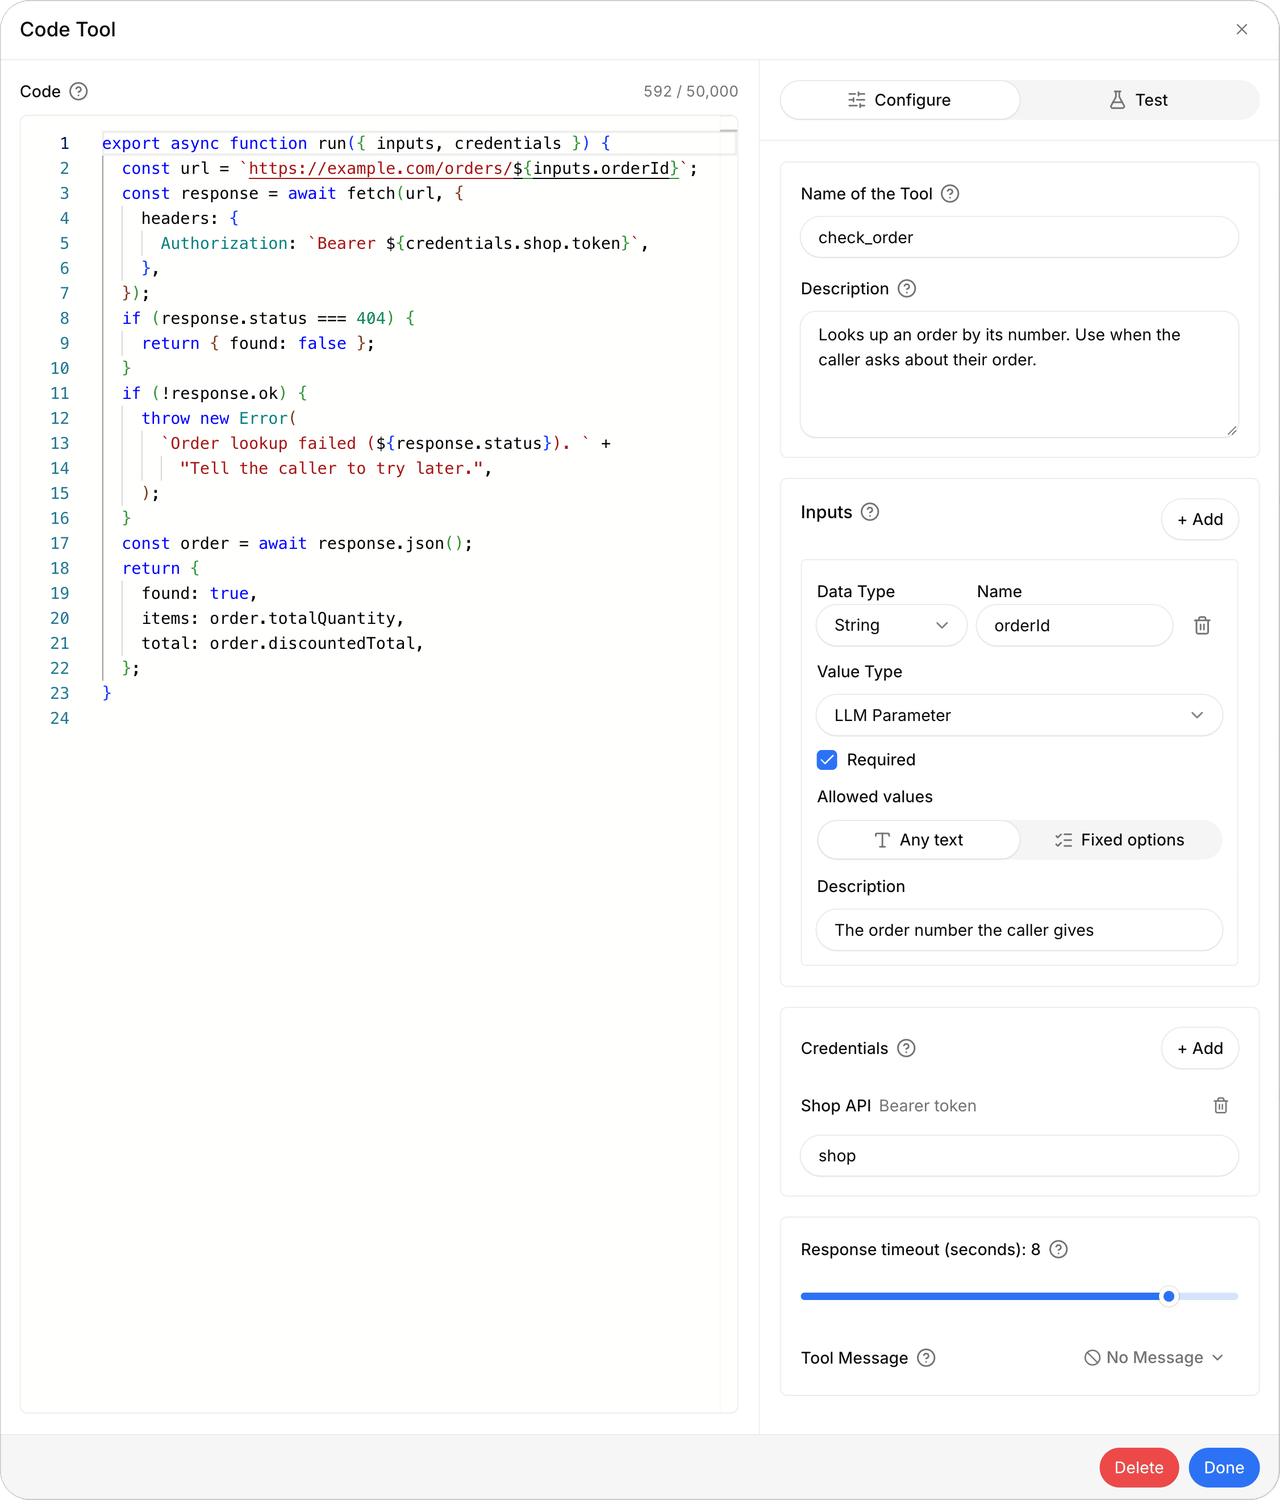This screenshot has width=1280, height=1500.
Task: Select Any text for allowed values
Action: 919,840
